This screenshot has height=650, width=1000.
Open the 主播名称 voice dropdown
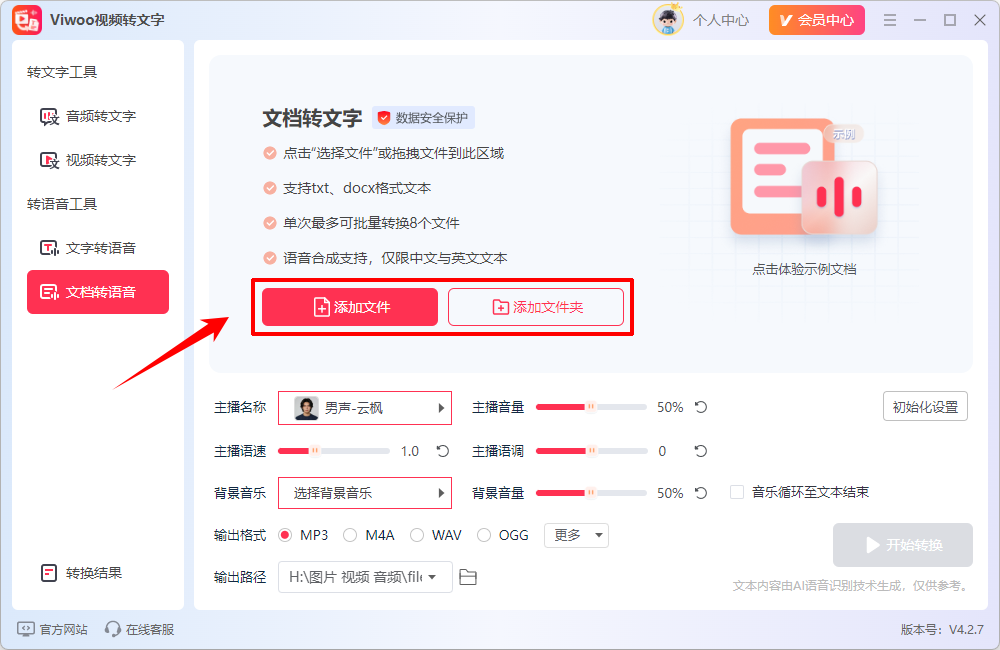point(365,408)
